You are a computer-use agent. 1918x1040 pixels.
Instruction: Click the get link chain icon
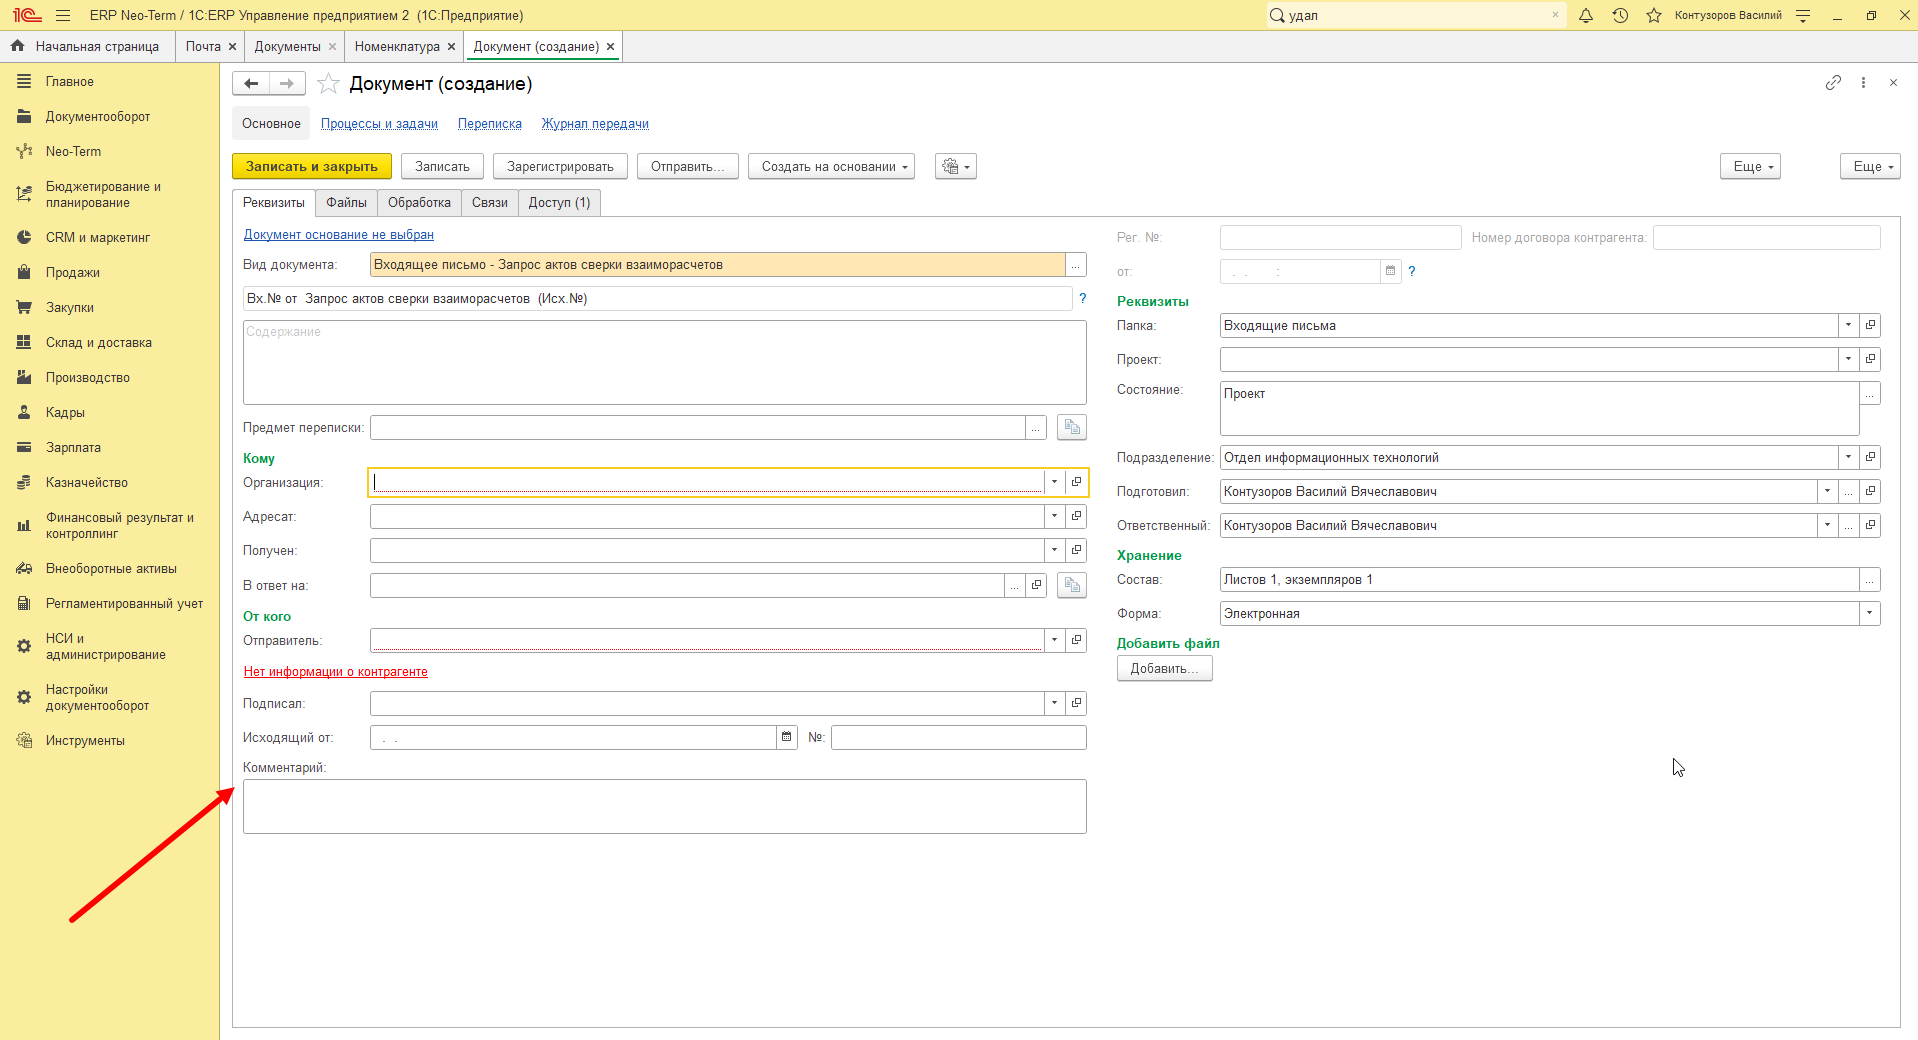tap(1833, 83)
